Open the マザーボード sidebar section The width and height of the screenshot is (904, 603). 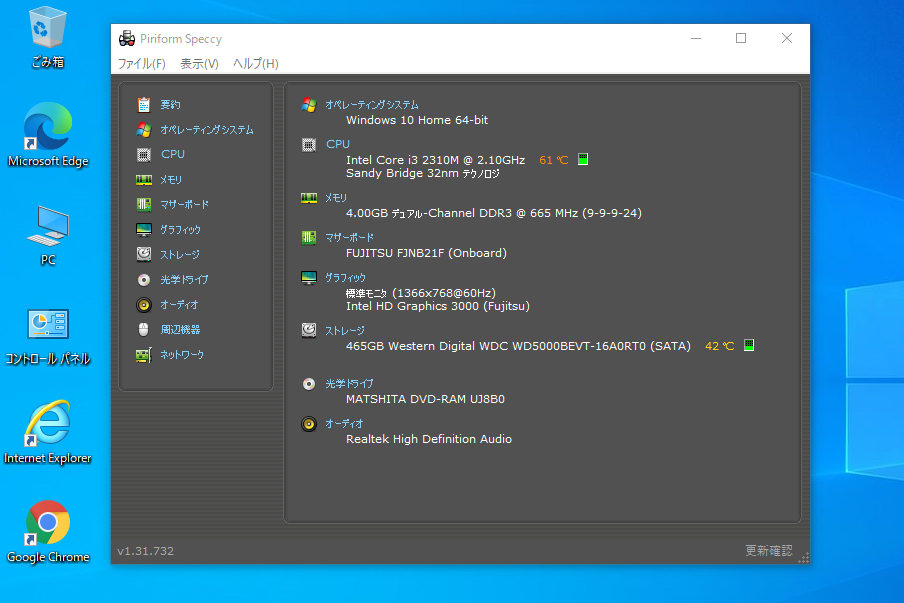[184, 205]
